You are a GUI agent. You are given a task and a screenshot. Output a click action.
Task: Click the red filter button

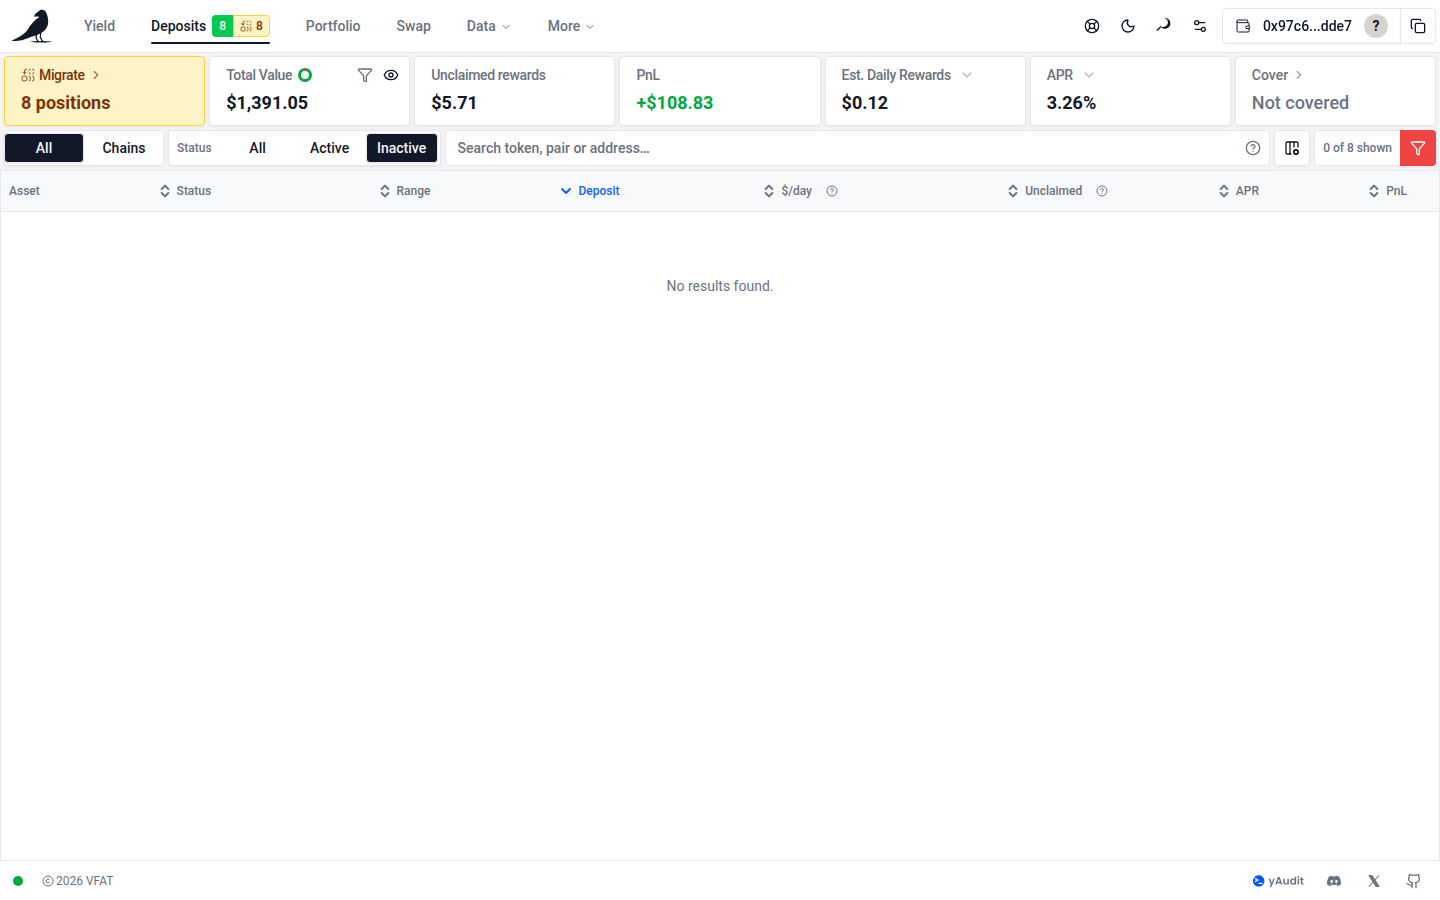click(x=1418, y=148)
